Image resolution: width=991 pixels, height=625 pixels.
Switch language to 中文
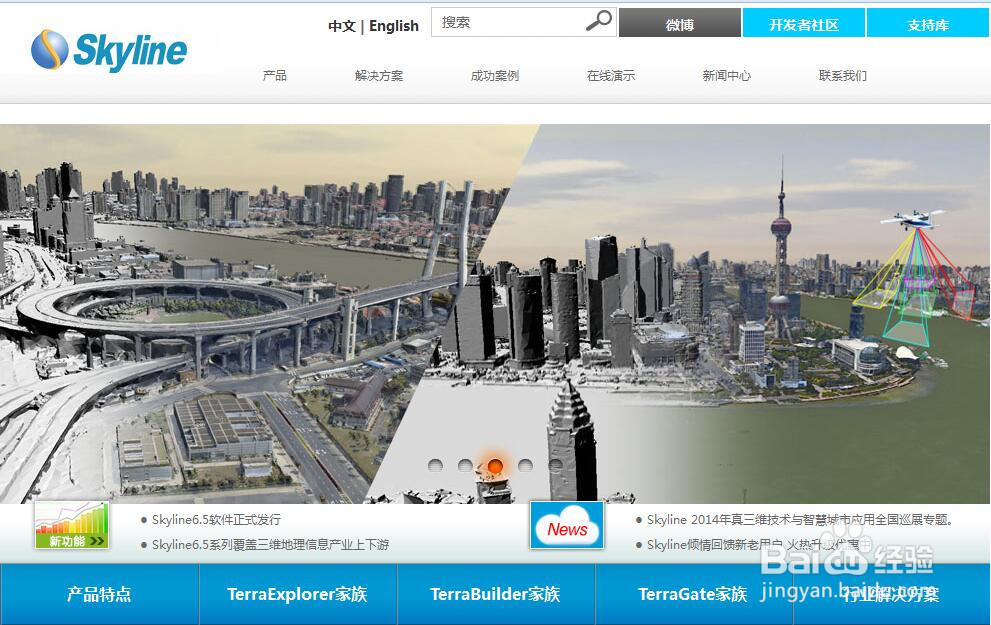click(342, 26)
